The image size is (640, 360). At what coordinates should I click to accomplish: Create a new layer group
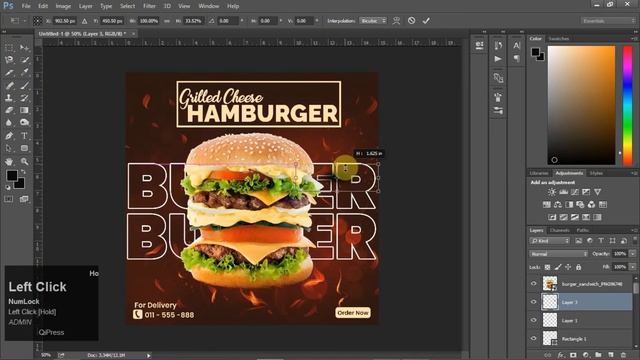(598, 355)
